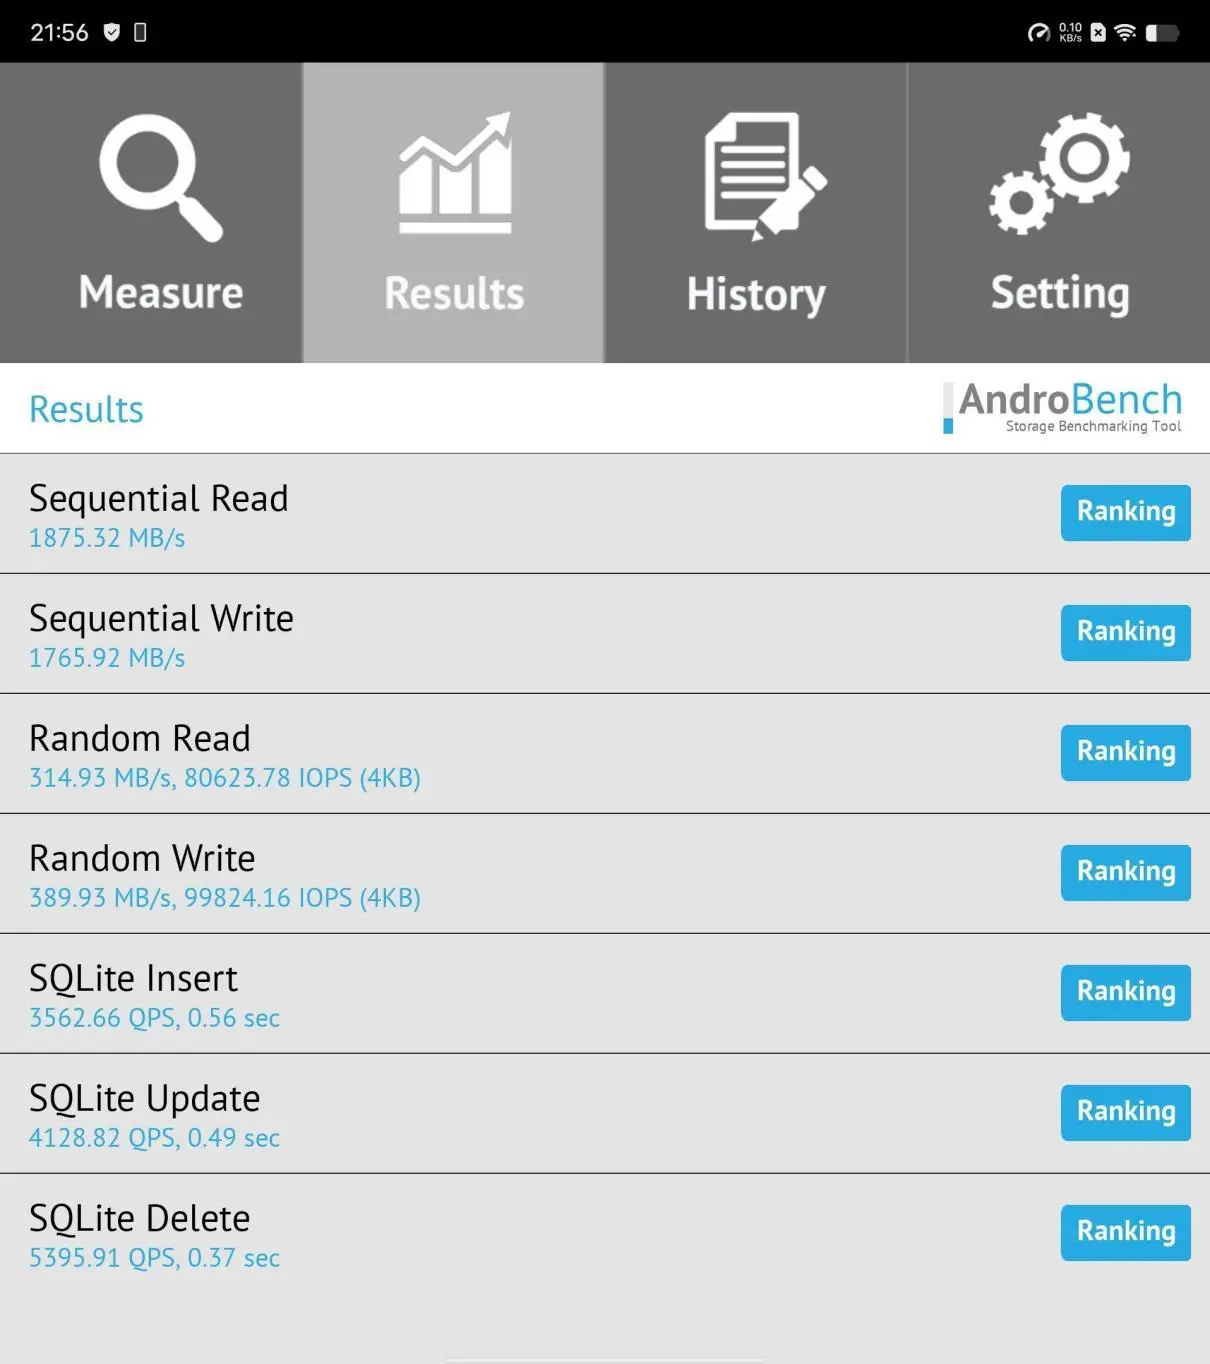Viewport: 1210px width, 1364px height.
Task: Tap the History document icon
Action: (x=764, y=176)
